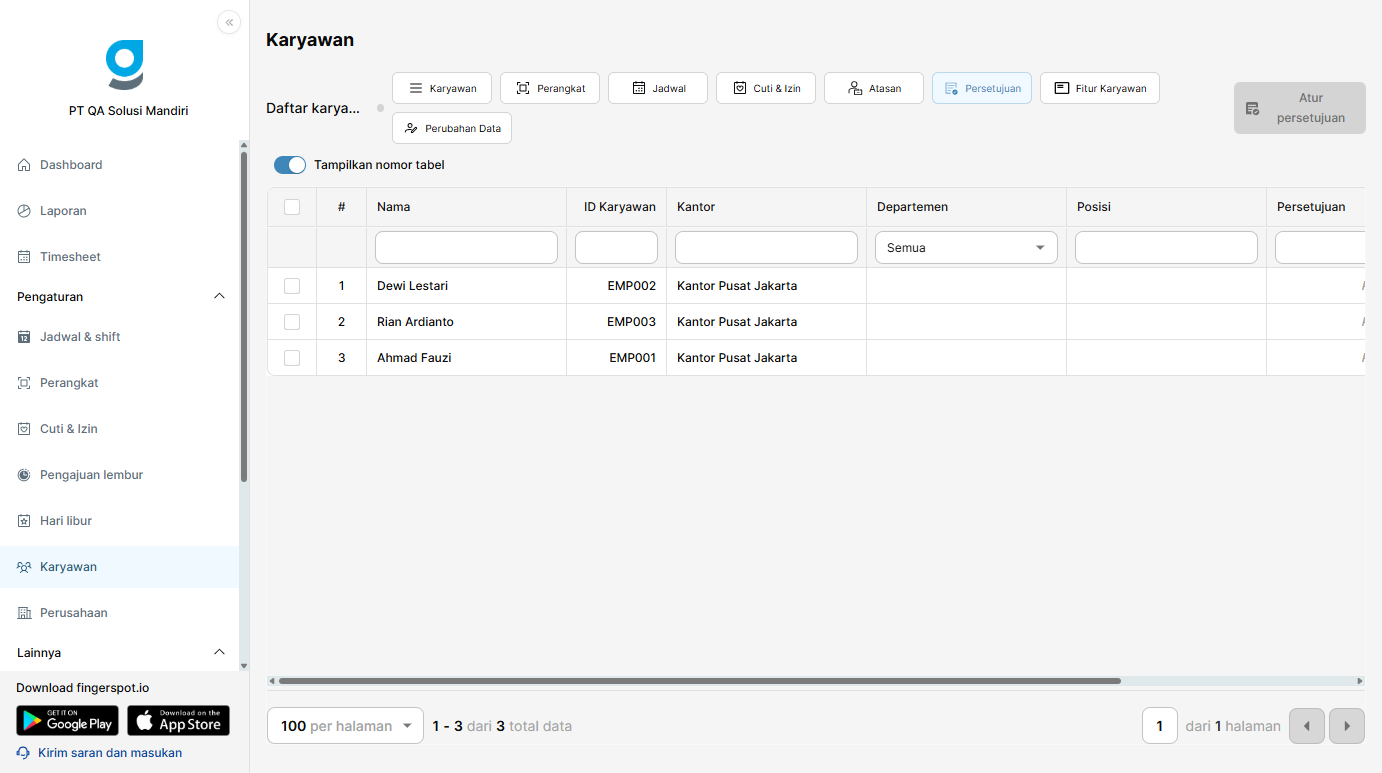Click the Hari libur star icon
The width and height of the screenshot is (1382, 773).
[x=24, y=521]
